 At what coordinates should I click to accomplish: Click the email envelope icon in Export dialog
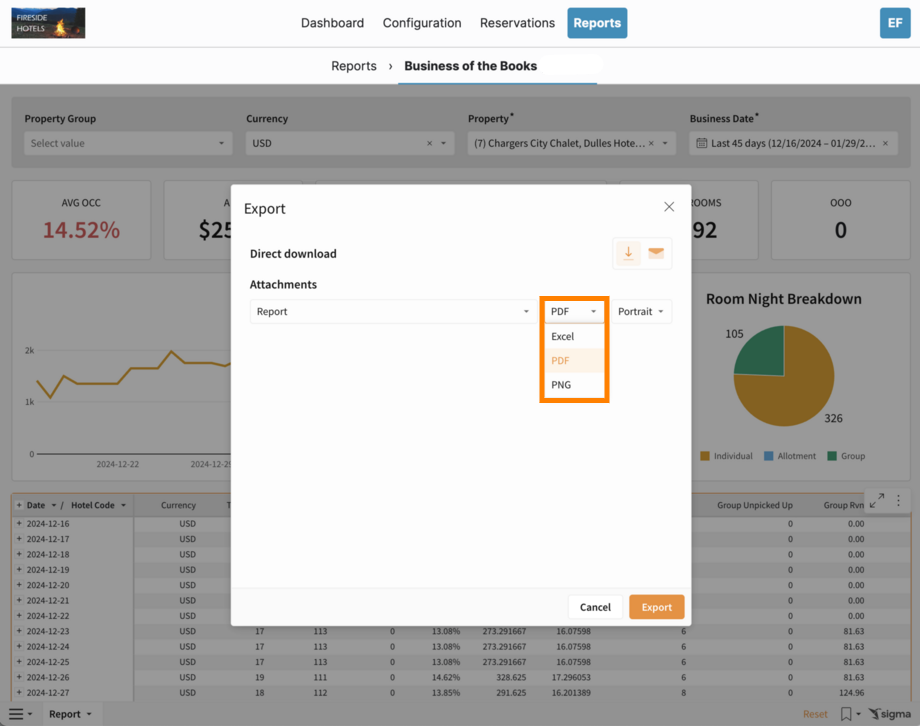656,253
